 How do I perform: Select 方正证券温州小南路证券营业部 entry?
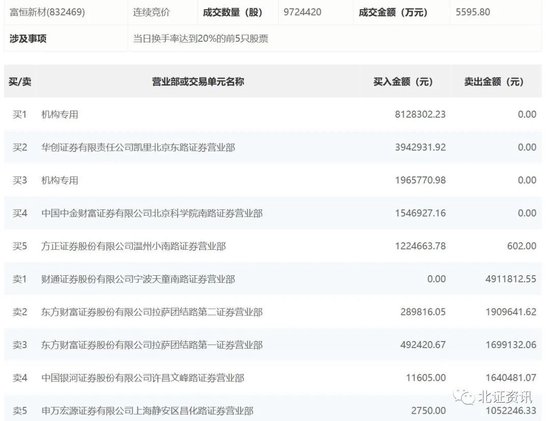pos(134,246)
